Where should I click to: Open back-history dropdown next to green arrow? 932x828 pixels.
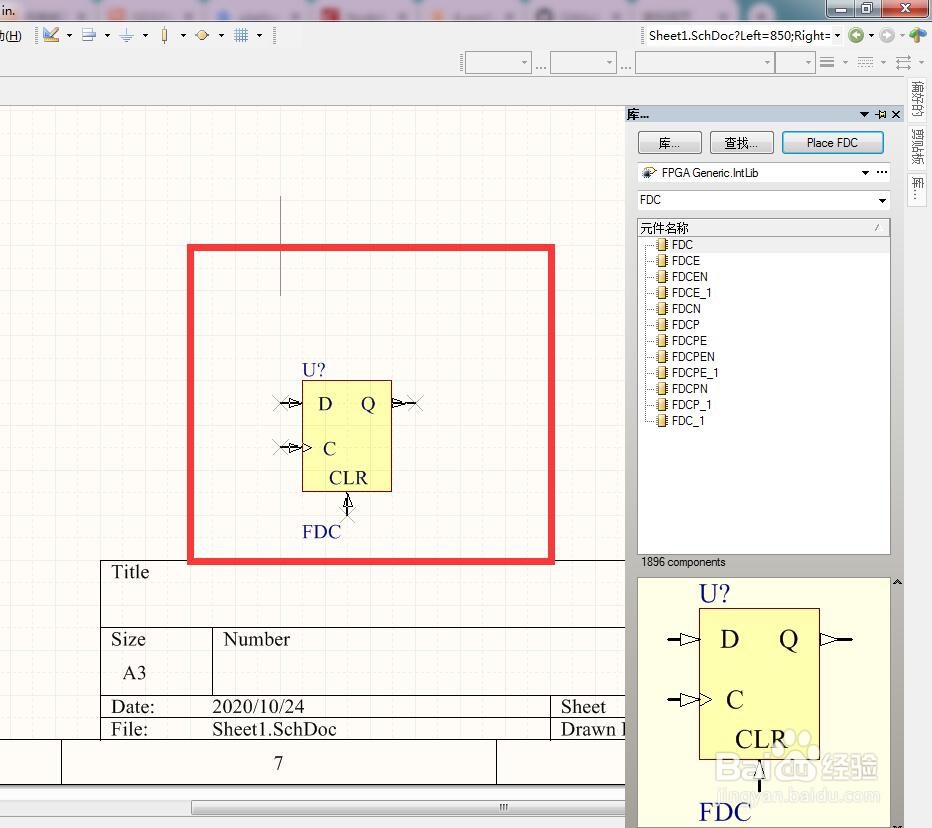click(x=871, y=36)
